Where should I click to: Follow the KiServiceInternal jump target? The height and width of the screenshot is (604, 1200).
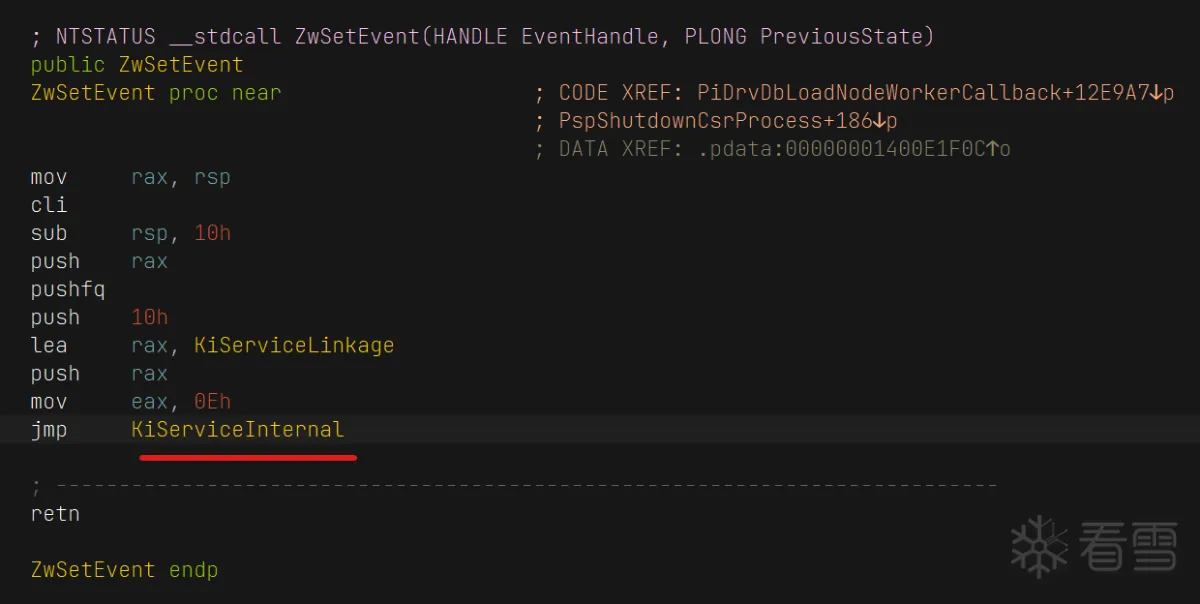click(237, 430)
